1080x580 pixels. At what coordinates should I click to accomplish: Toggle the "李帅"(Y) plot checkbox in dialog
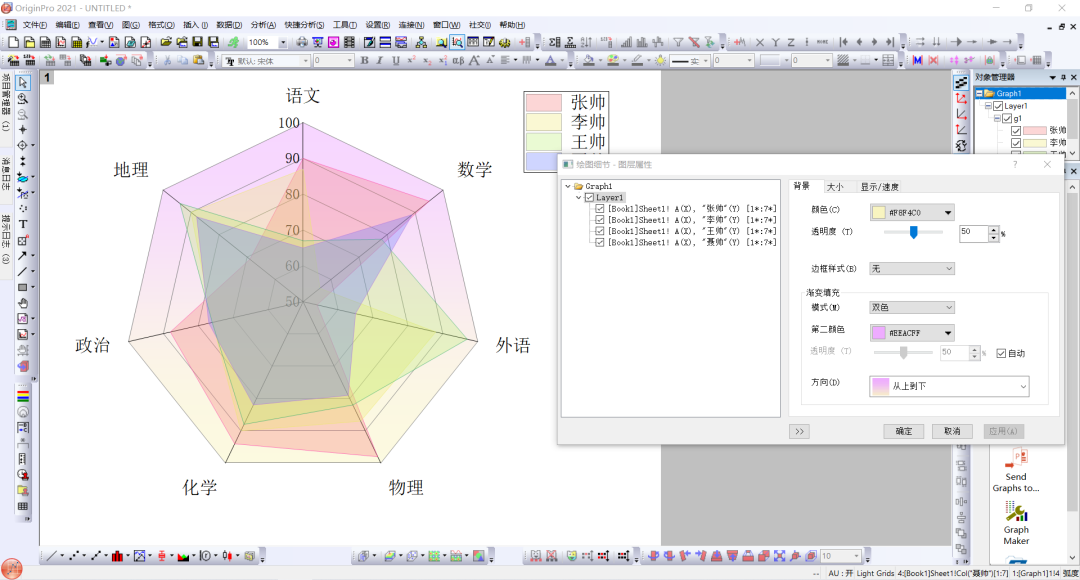pos(600,220)
